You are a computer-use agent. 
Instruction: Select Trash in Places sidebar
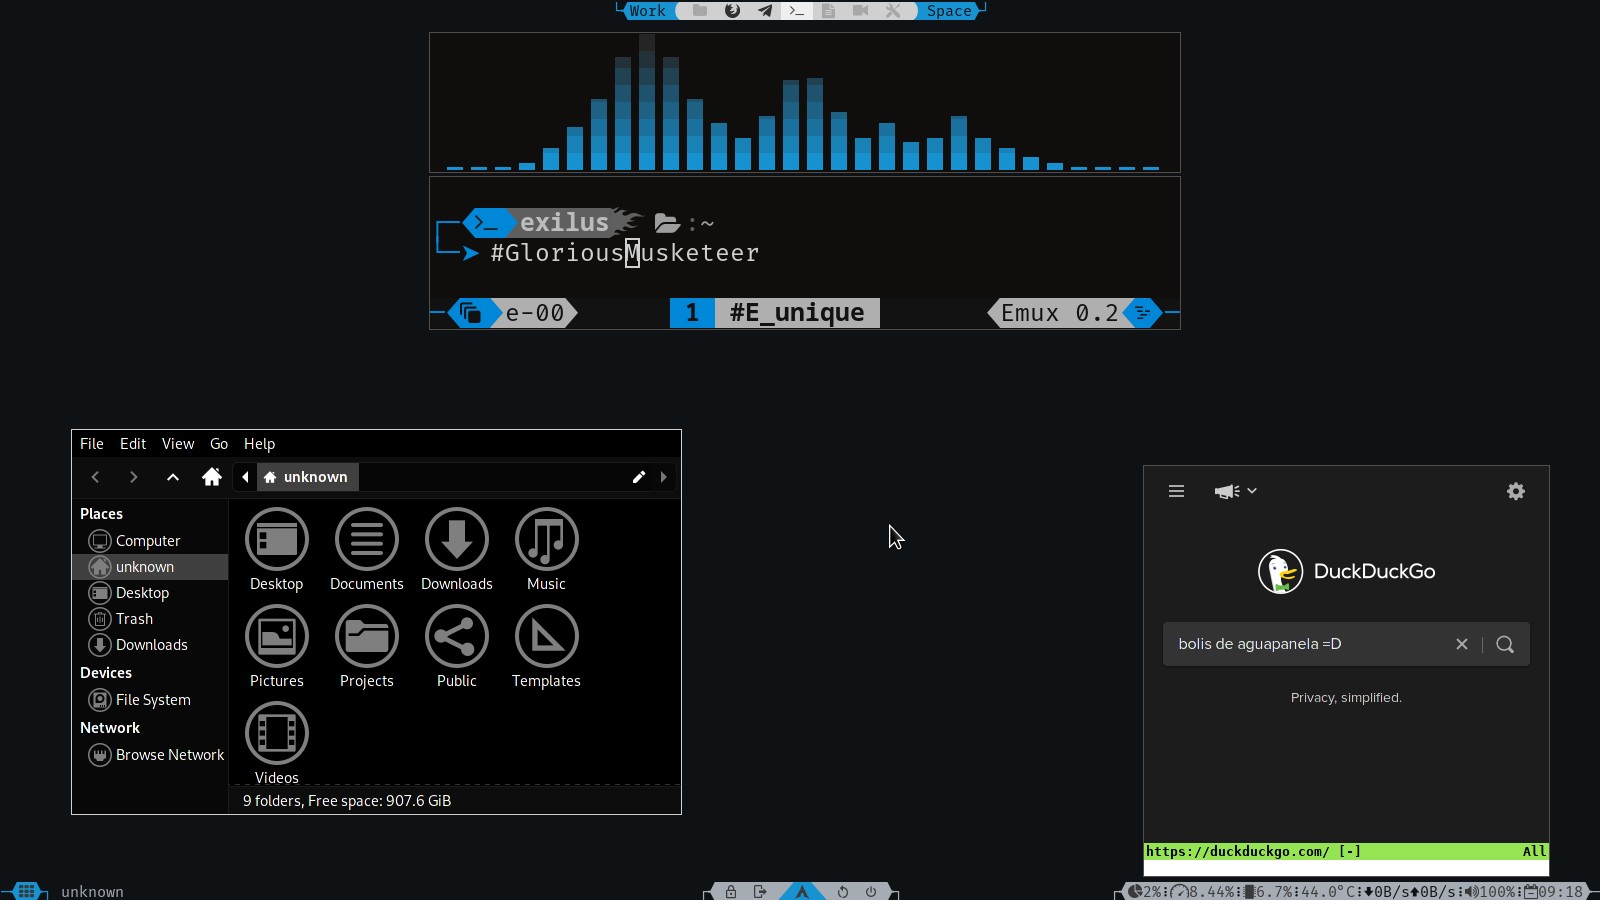click(134, 619)
